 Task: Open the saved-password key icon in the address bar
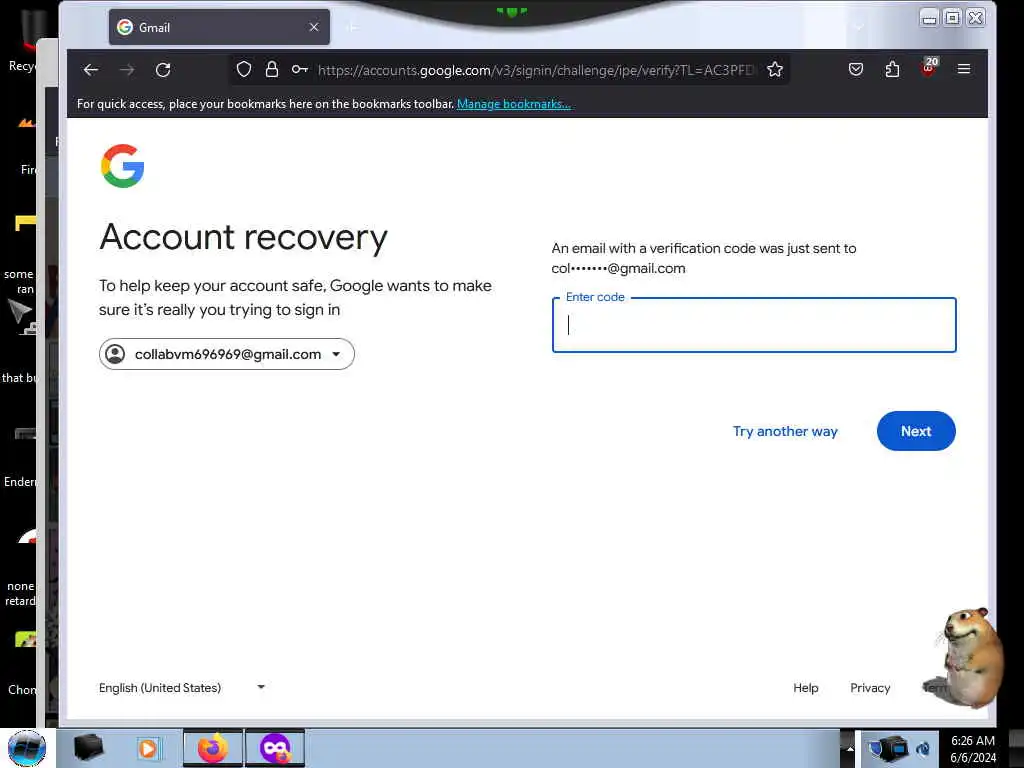[300, 69]
